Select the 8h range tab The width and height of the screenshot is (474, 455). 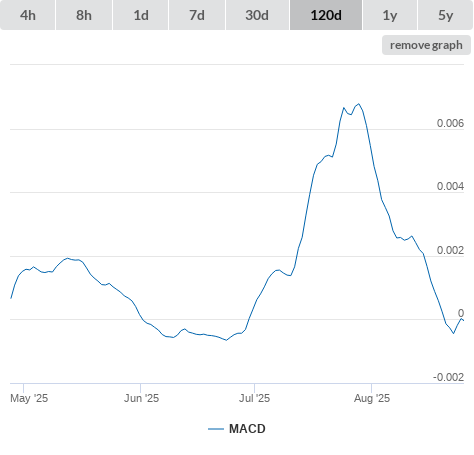pos(84,15)
